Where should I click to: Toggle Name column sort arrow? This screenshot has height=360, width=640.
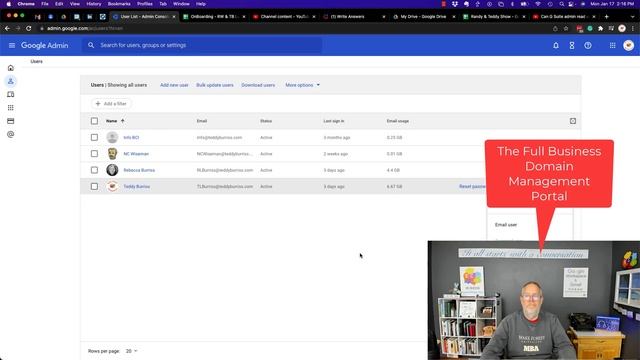[122, 121]
